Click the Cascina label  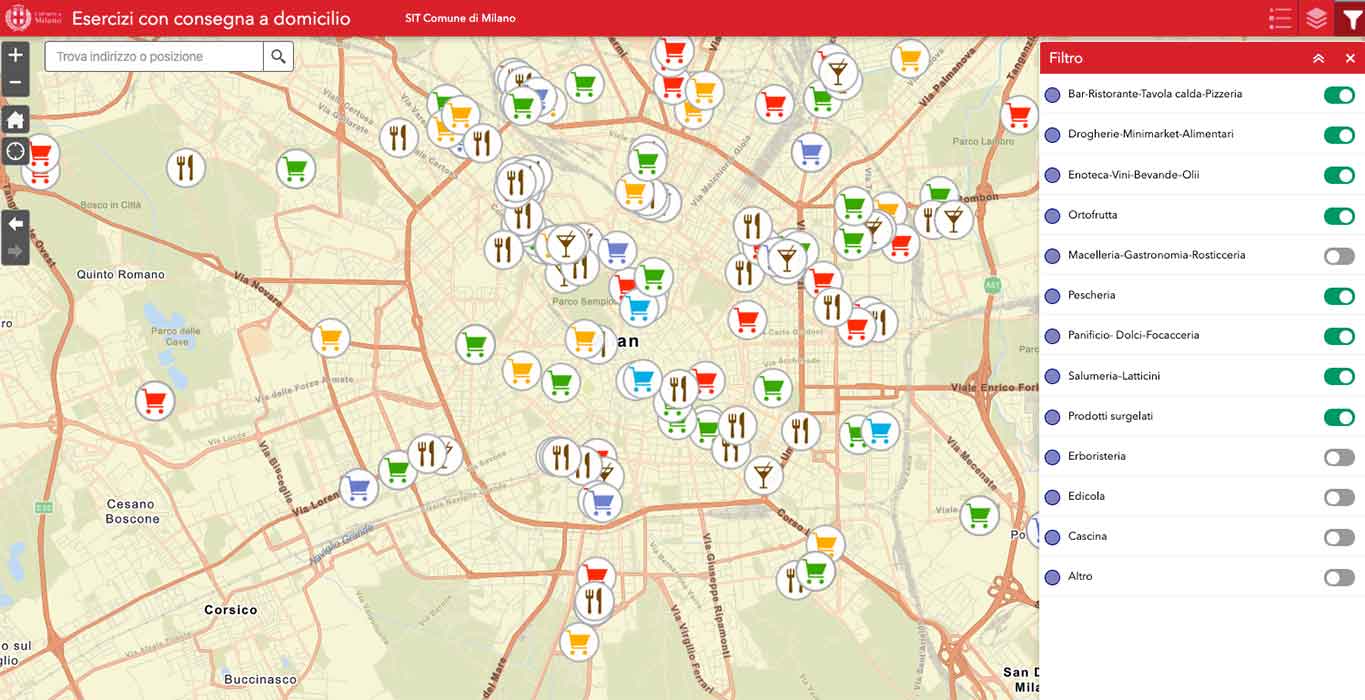click(x=1087, y=536)
